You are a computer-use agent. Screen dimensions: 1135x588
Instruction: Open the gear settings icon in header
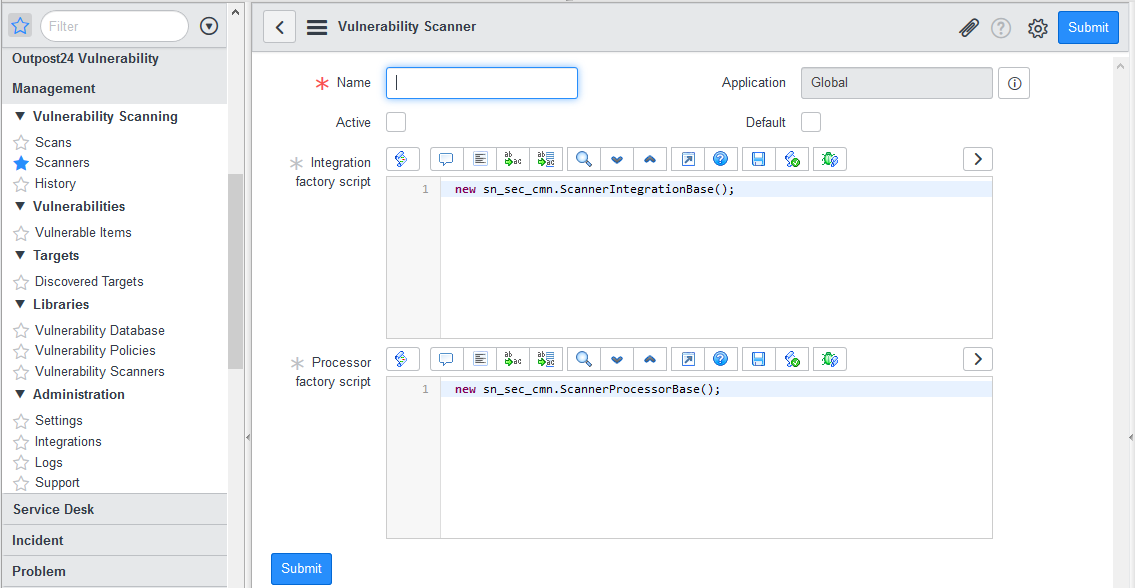coord(1037,28)
